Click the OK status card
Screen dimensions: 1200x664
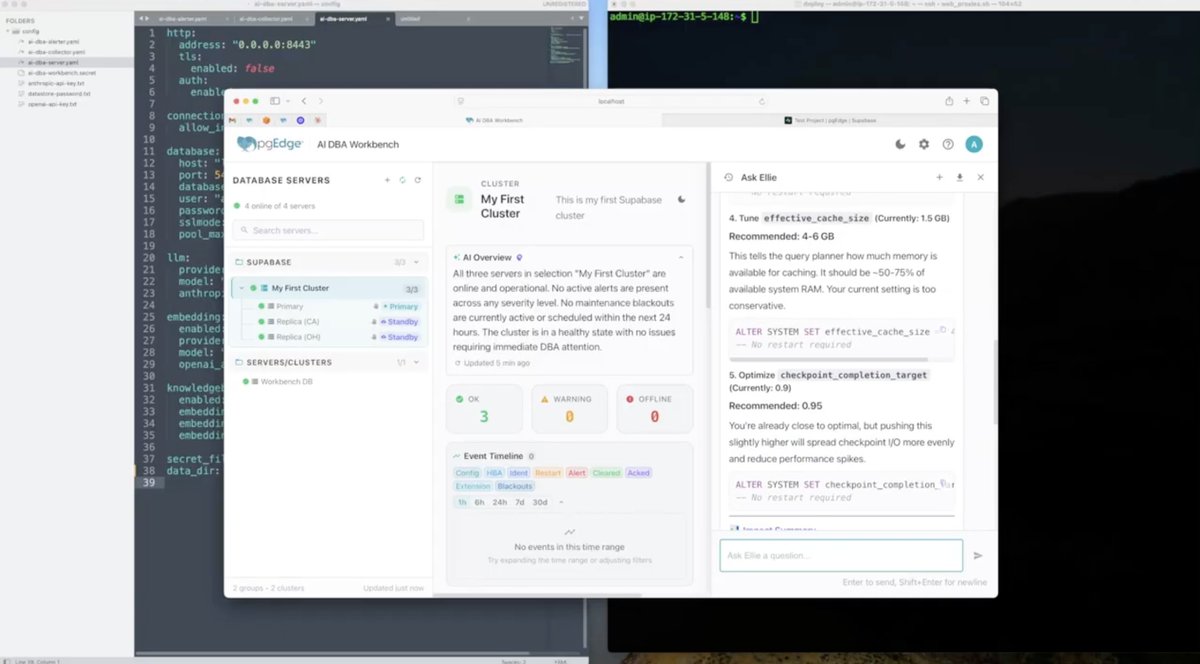(x=484, y=408)
